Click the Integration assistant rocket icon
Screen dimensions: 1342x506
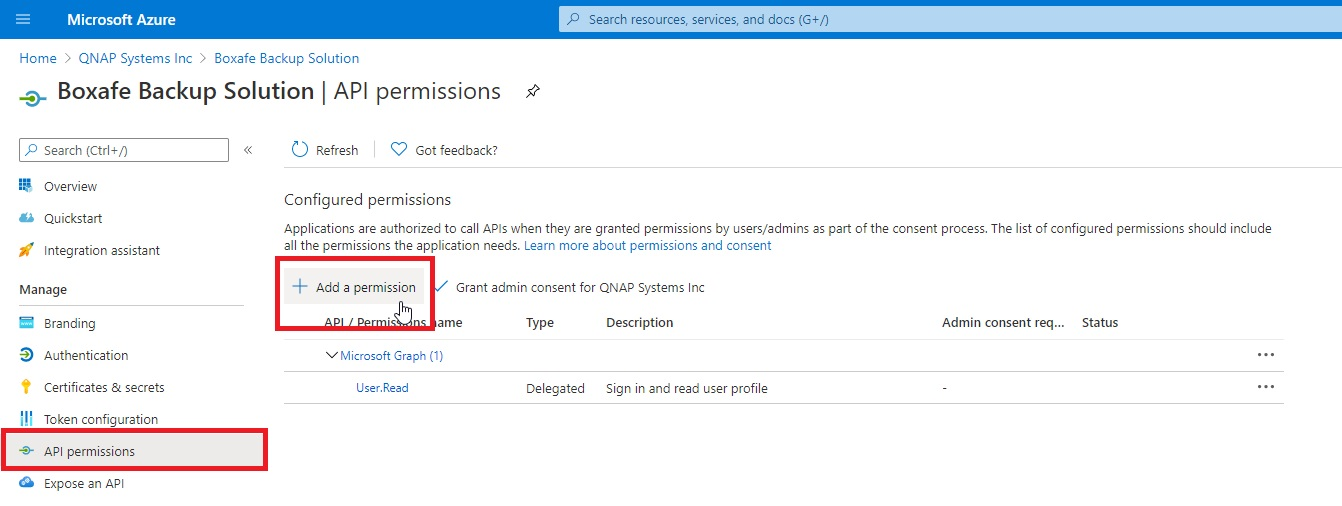pyautogui.click(x=27, y=250)
